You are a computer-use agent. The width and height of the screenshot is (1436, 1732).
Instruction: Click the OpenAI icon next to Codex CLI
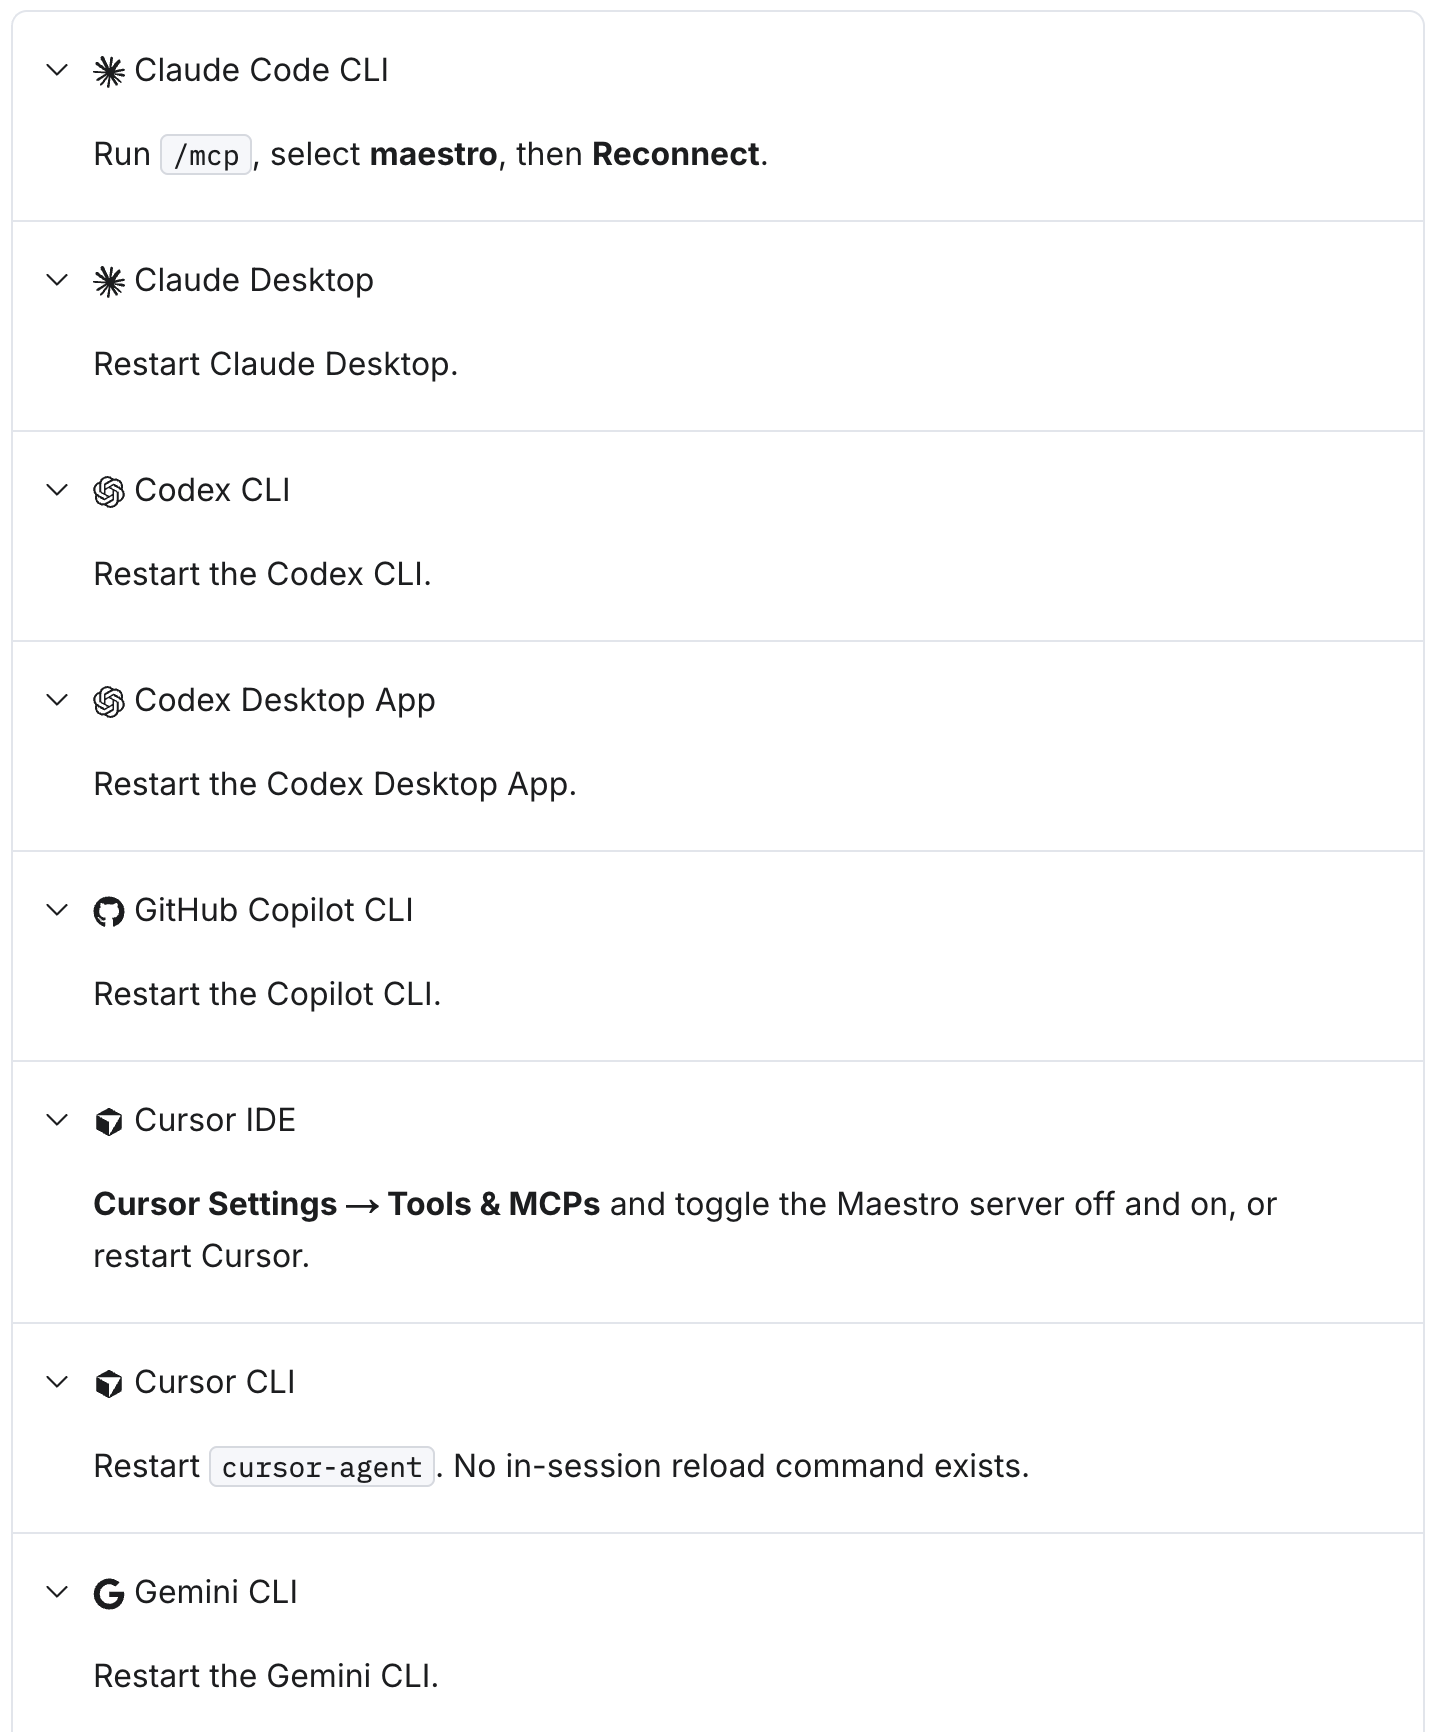click(x=109, y=492)
